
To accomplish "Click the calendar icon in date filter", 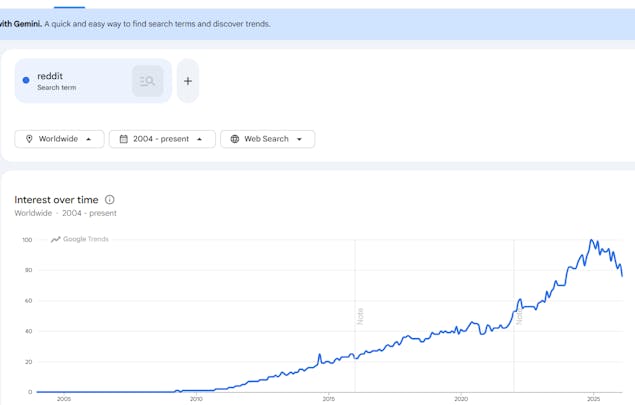I will (123, 139).
